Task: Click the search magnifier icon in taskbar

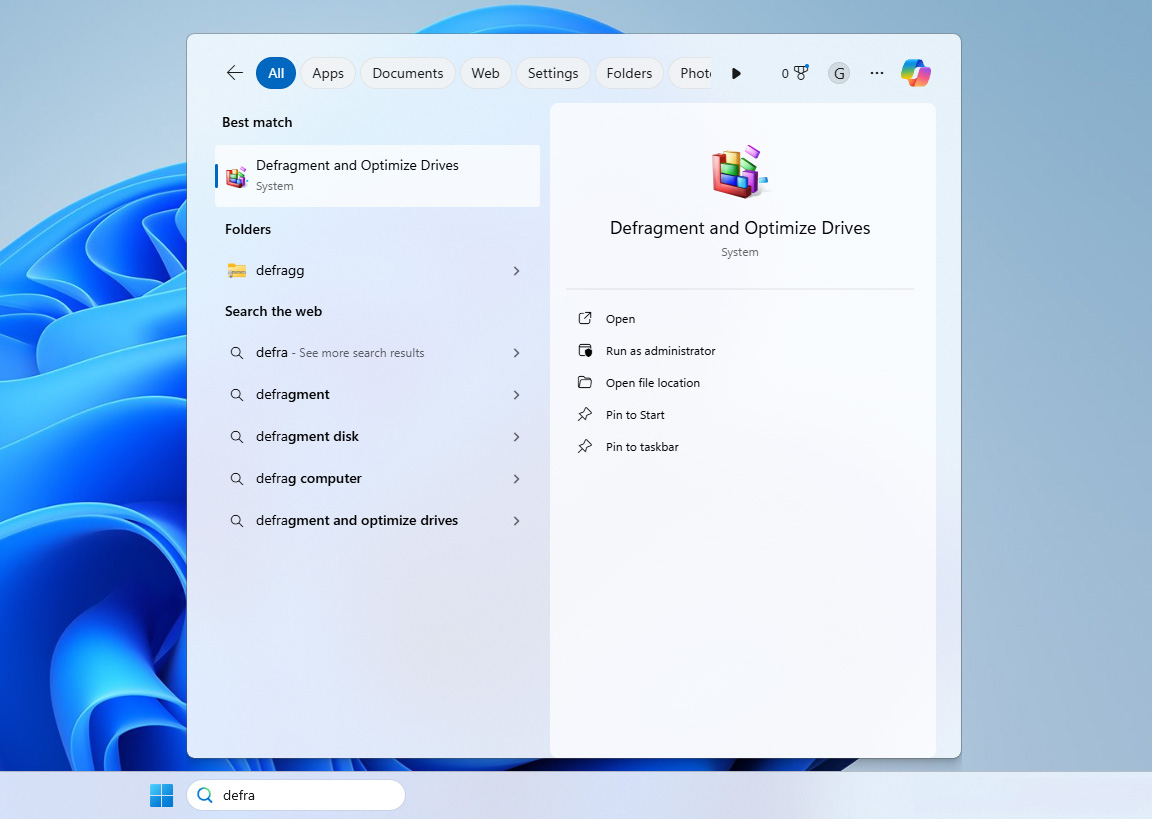Action: [x=205, y=794]
